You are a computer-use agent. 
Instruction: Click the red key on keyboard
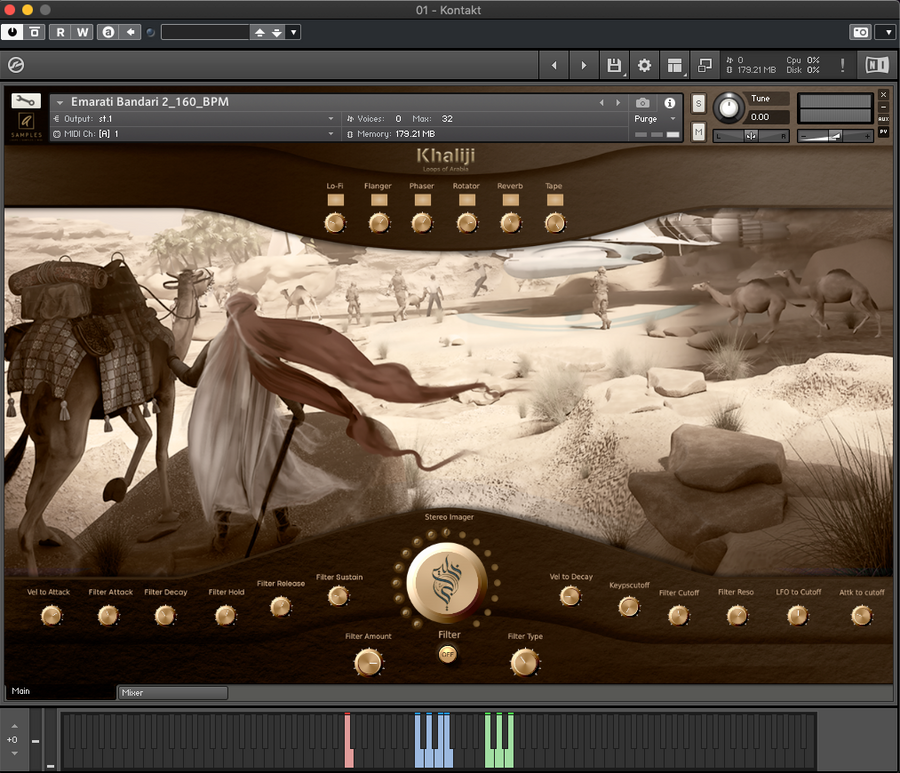348,740
